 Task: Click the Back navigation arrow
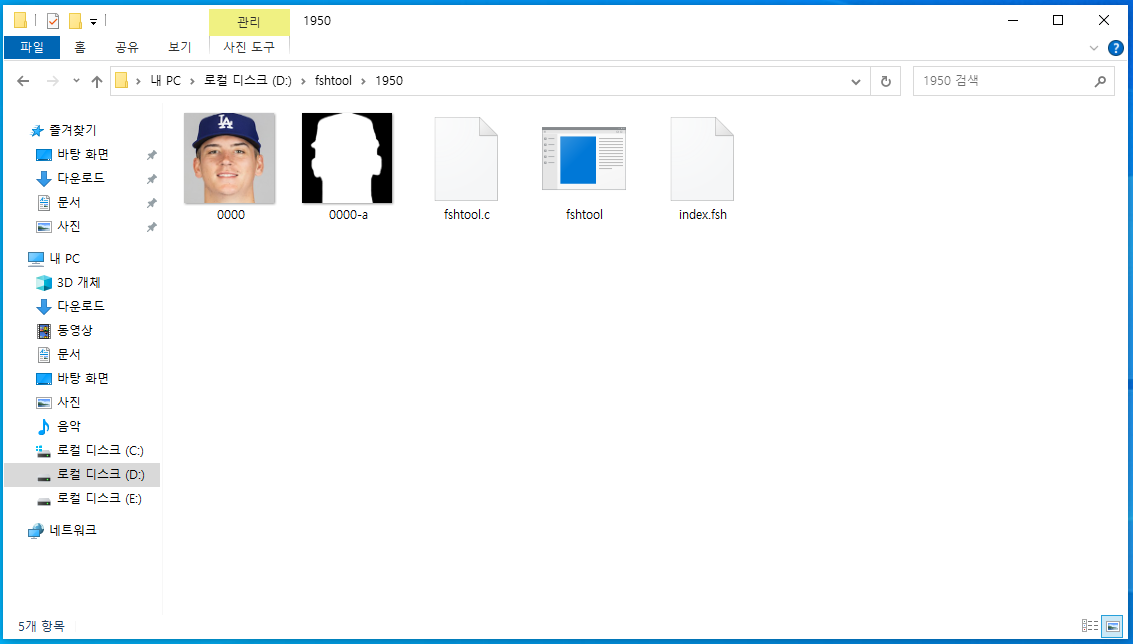pyautogui.click(x=25, y=81)
